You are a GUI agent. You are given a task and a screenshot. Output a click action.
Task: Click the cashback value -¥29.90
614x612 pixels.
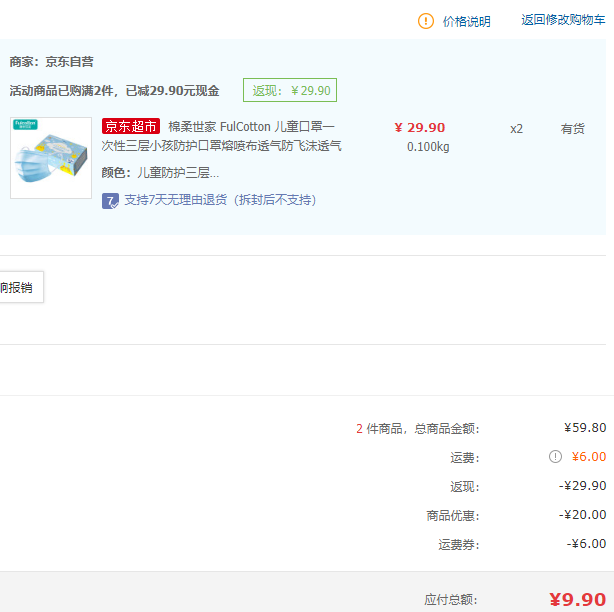(x=582, y=486)
